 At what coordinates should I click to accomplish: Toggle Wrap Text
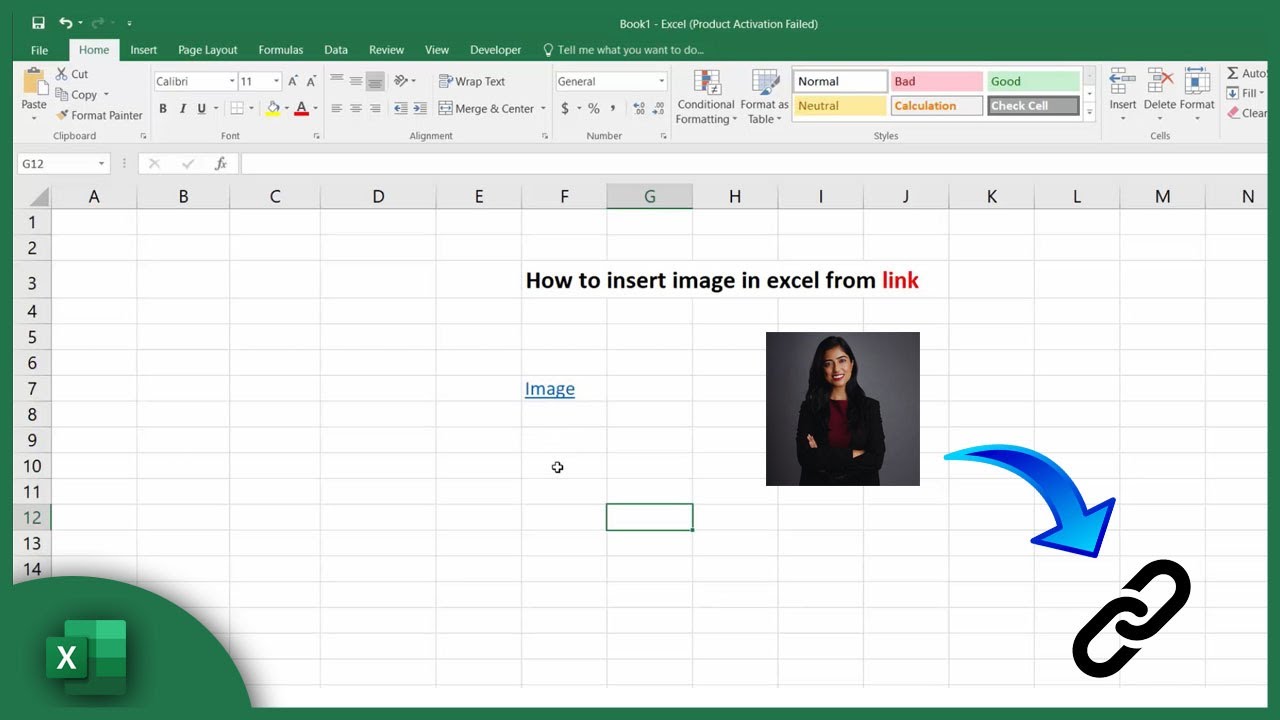(x=472, y=81)
